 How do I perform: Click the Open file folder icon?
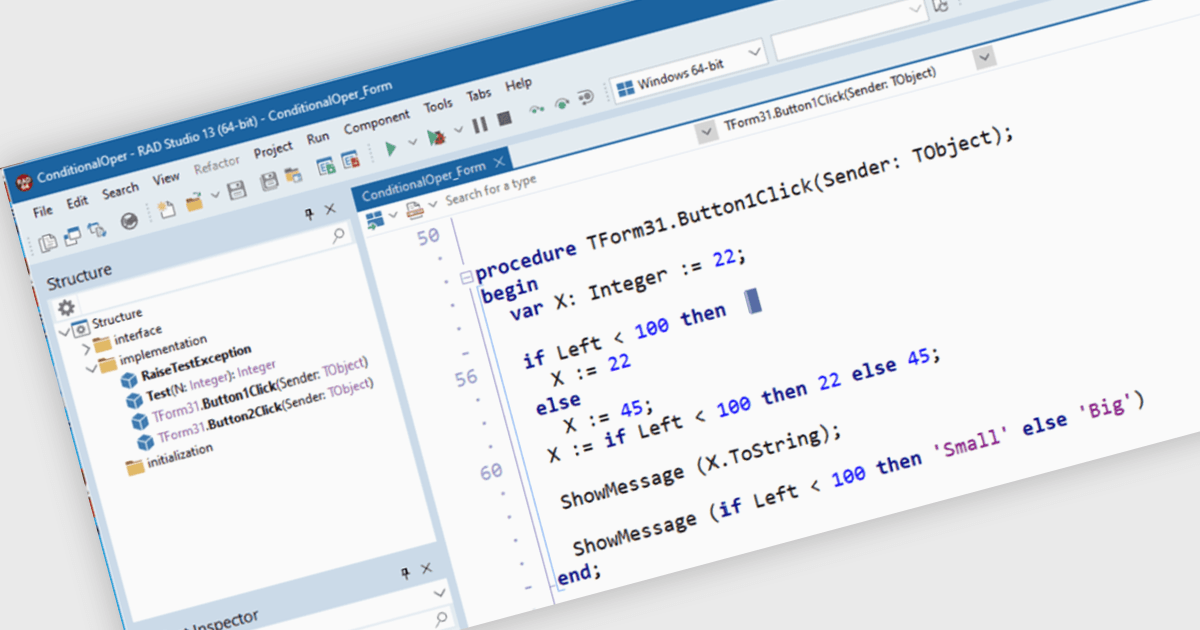click(194, 201)
